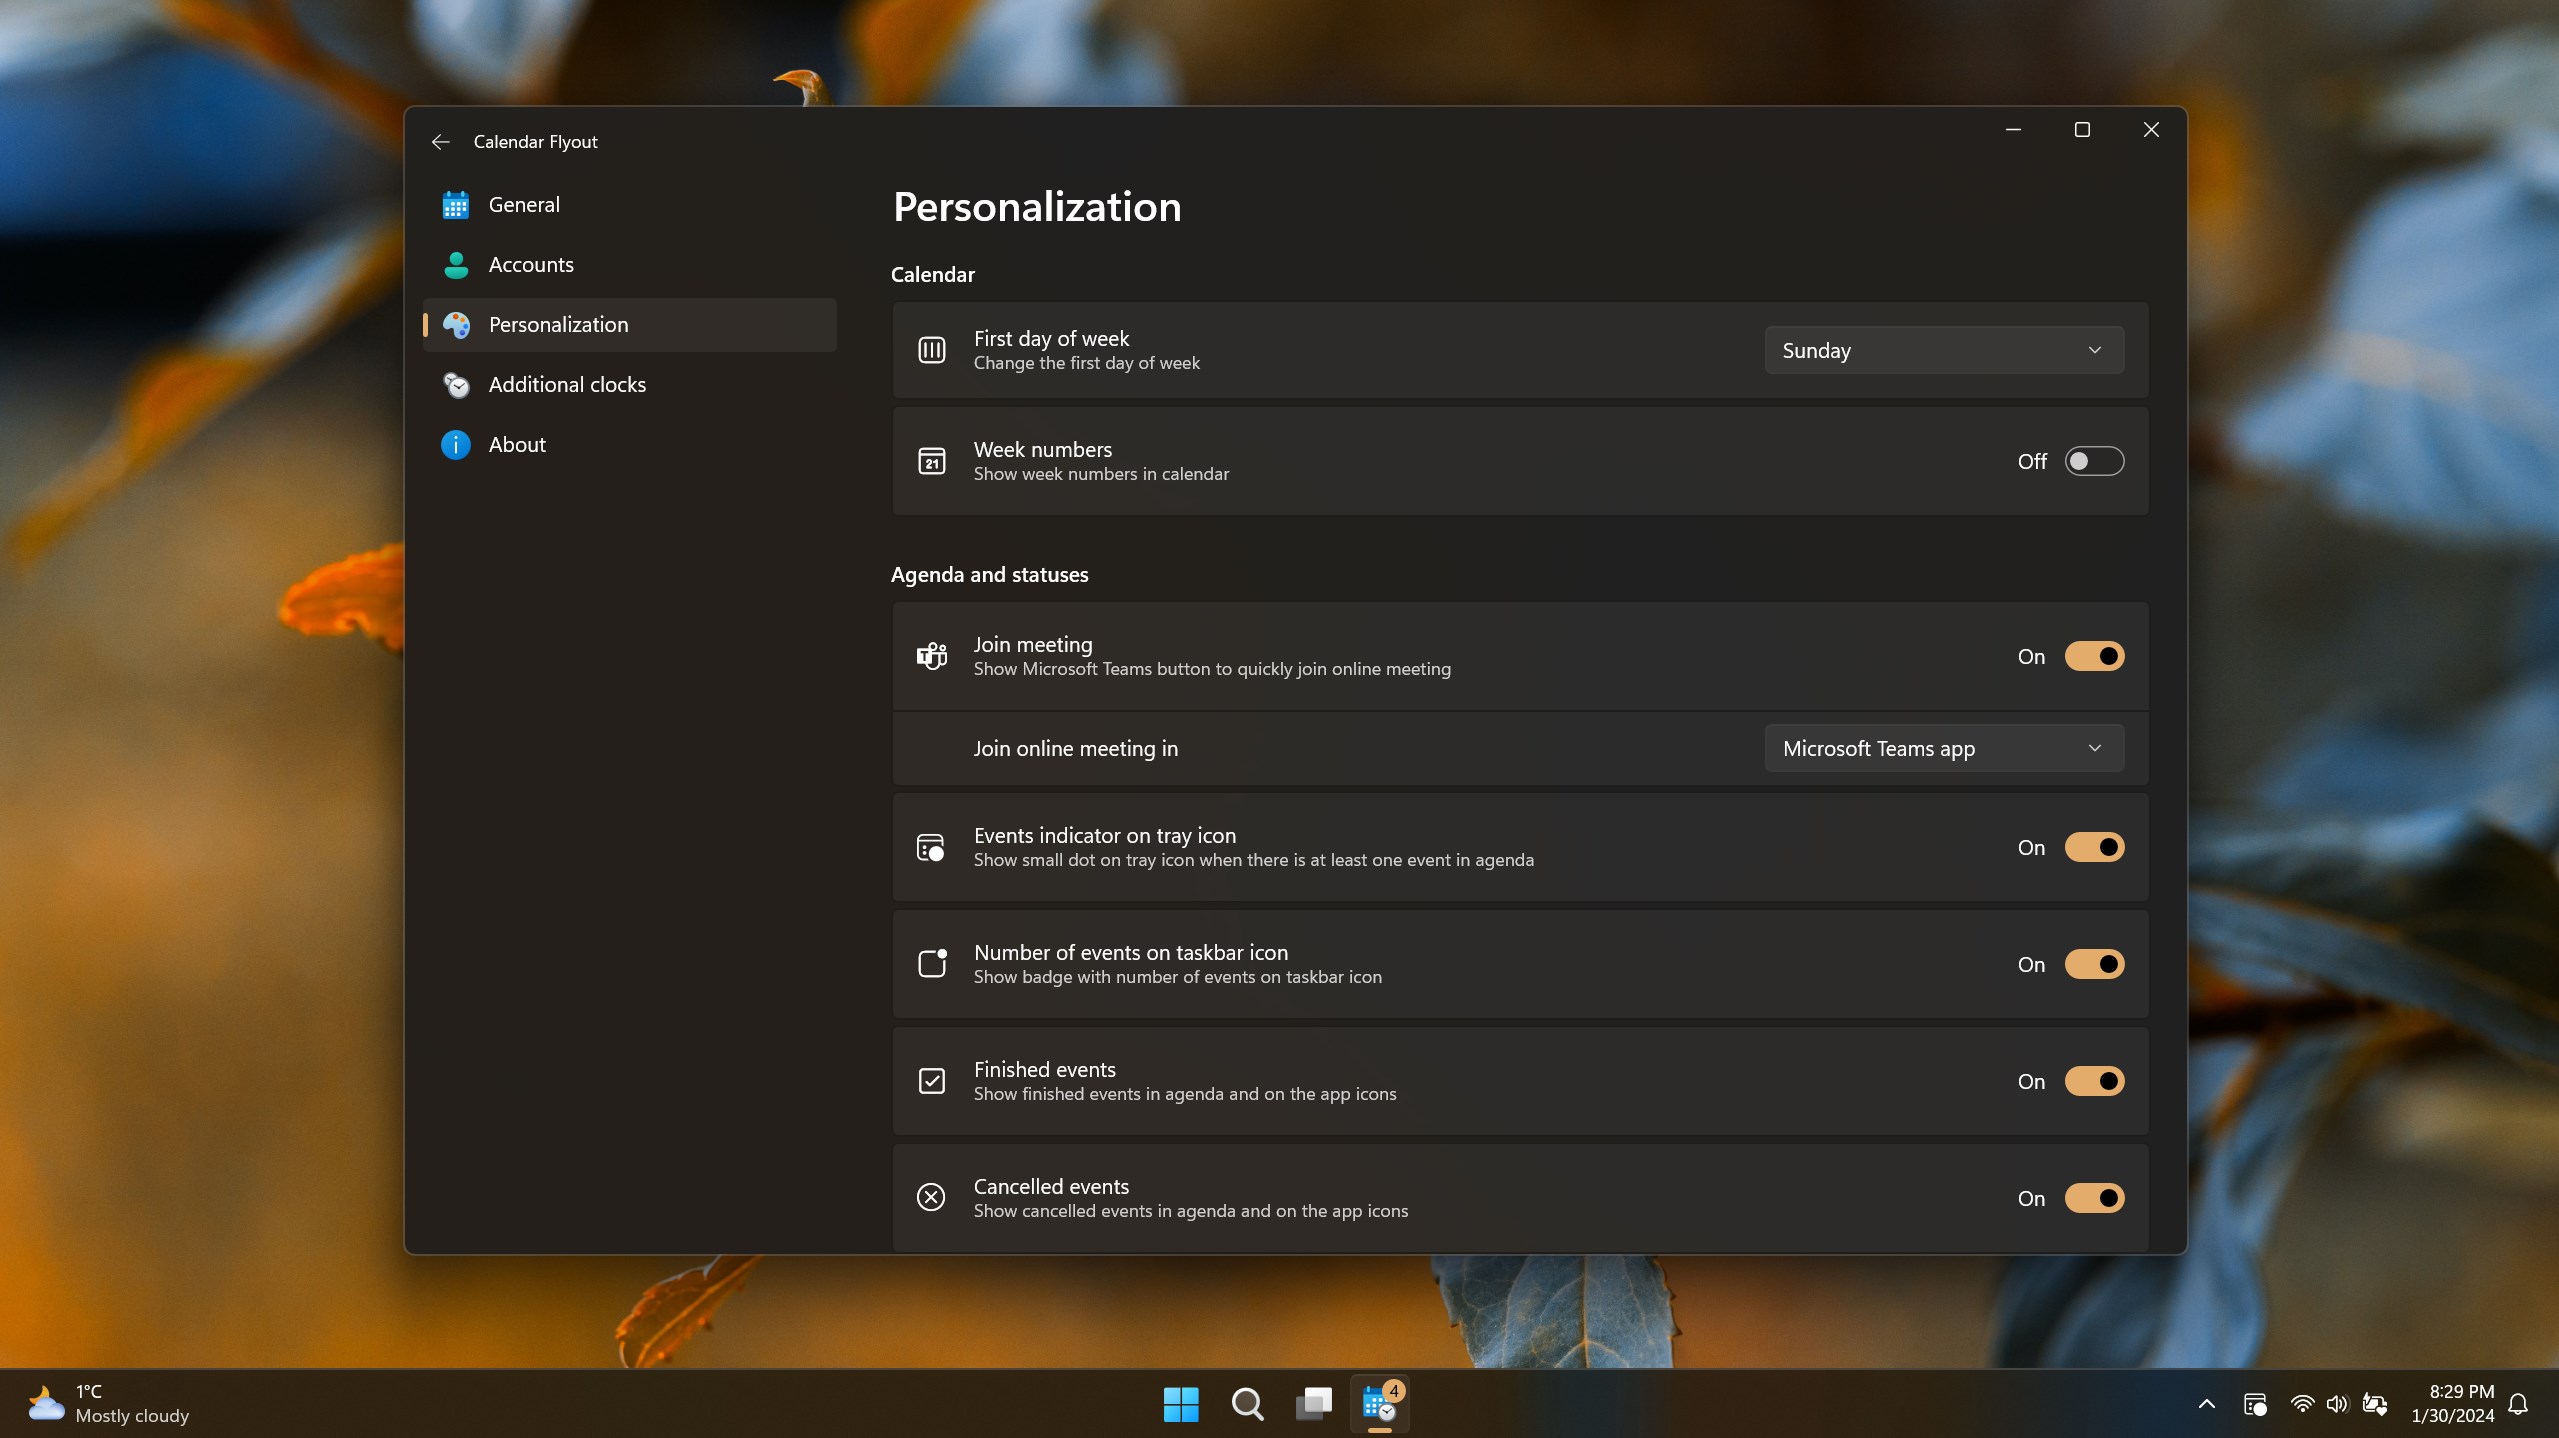Switch to the About settings page
This screenshot has width=2559, height=1438.
517,444
